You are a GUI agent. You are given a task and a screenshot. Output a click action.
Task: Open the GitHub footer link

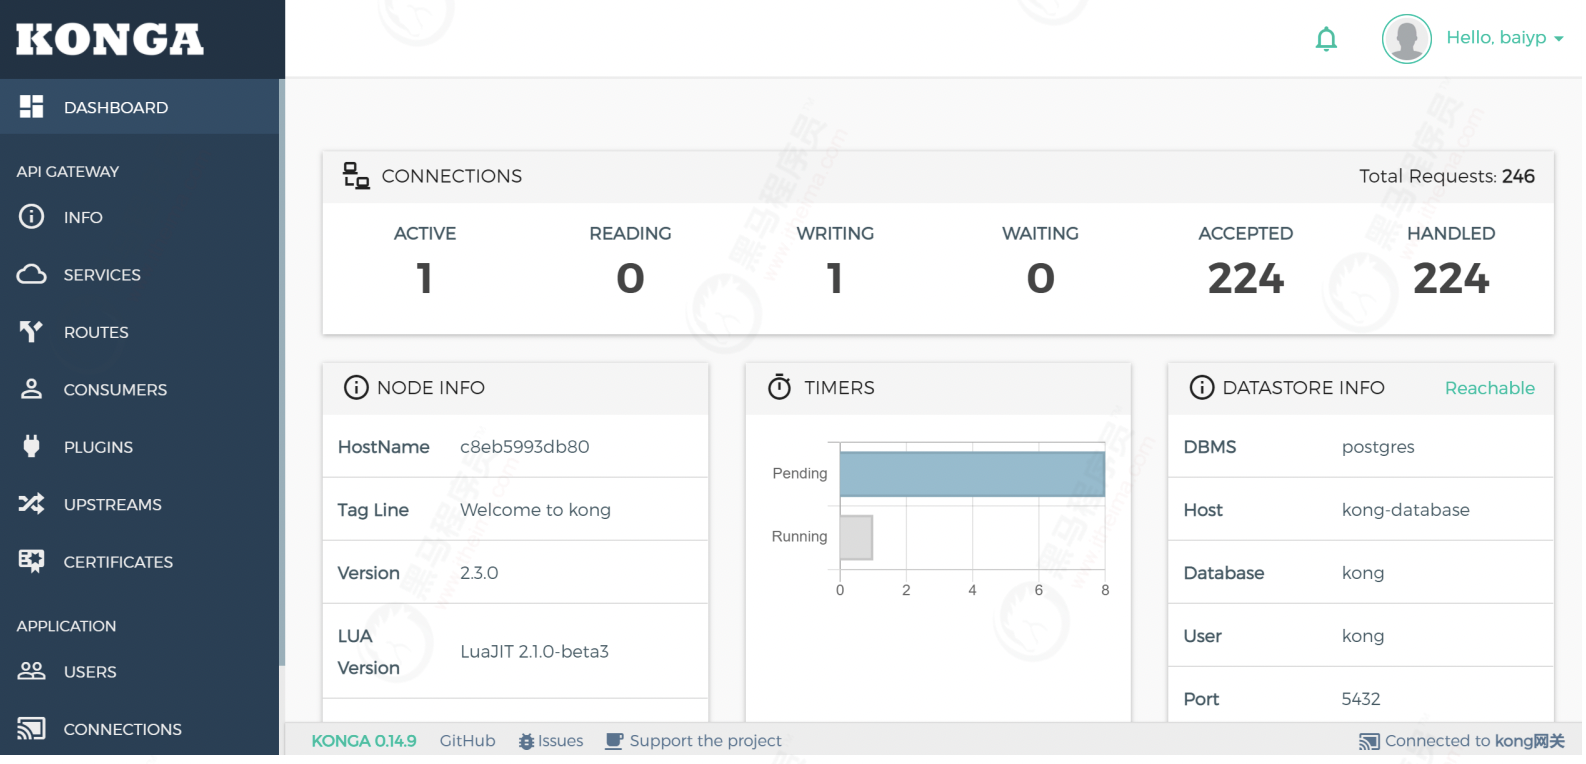[467, 741]
